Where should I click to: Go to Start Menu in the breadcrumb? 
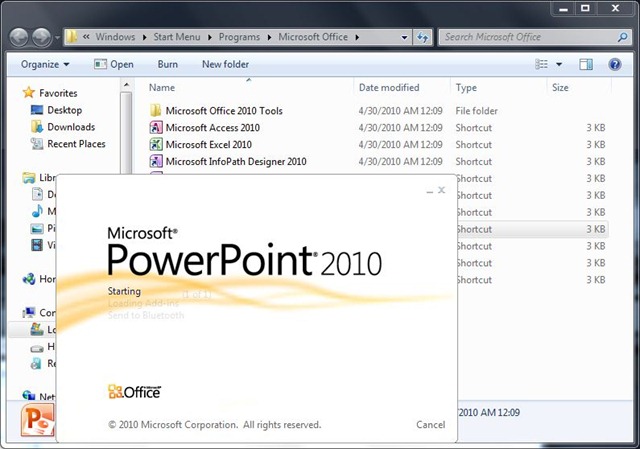(177, 37)
